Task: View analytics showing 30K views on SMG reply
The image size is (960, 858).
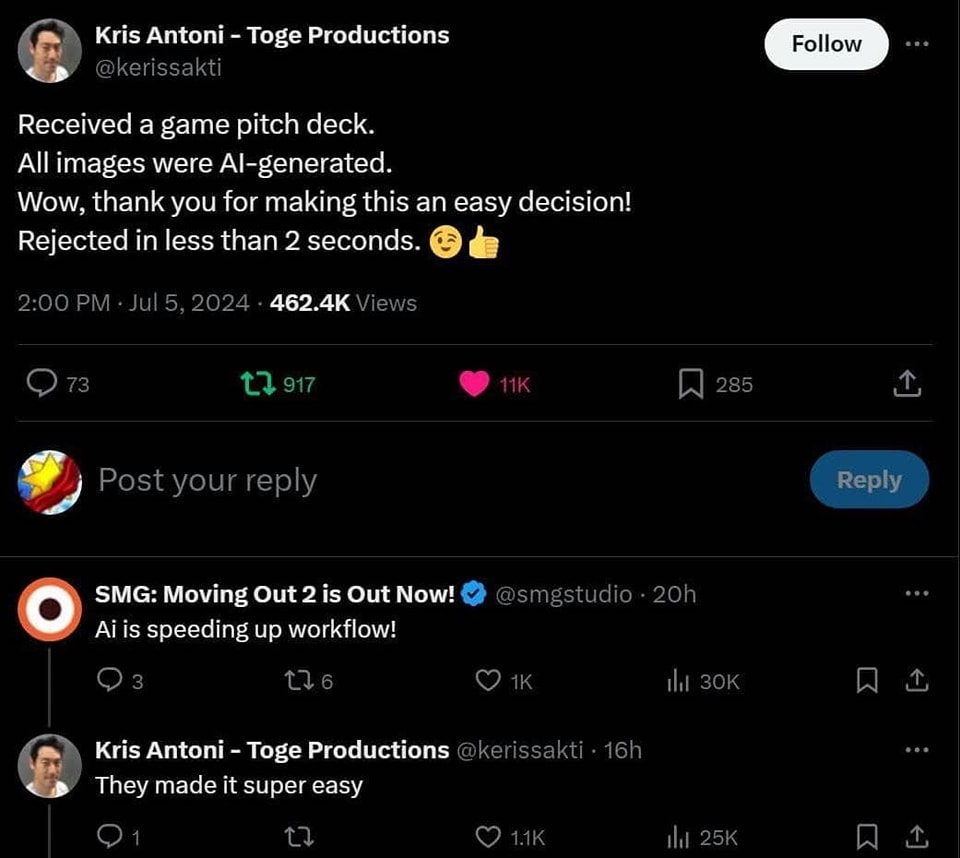Action: 703,681
